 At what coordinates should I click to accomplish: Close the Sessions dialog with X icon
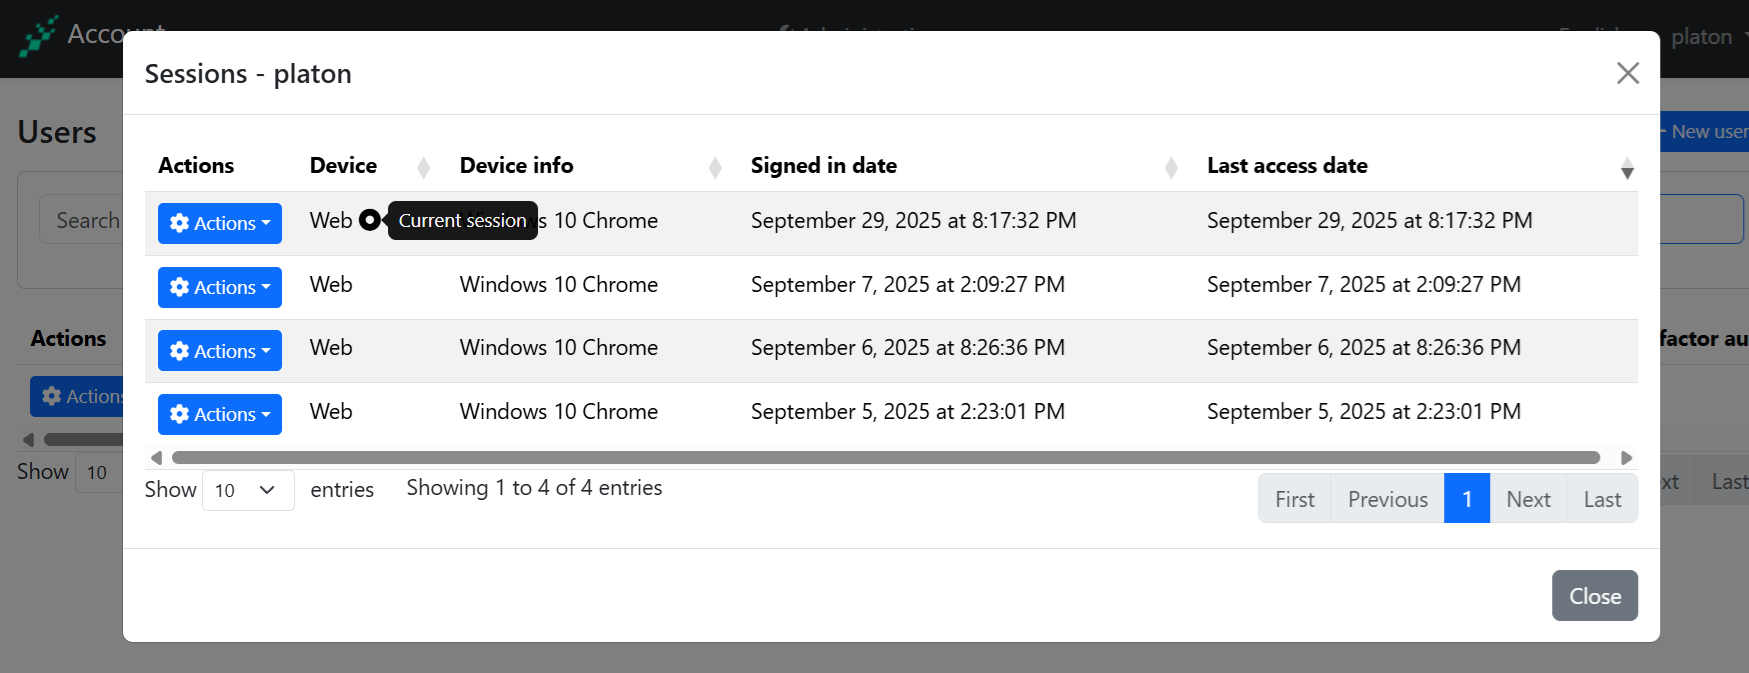click(x=1627, y=73)
